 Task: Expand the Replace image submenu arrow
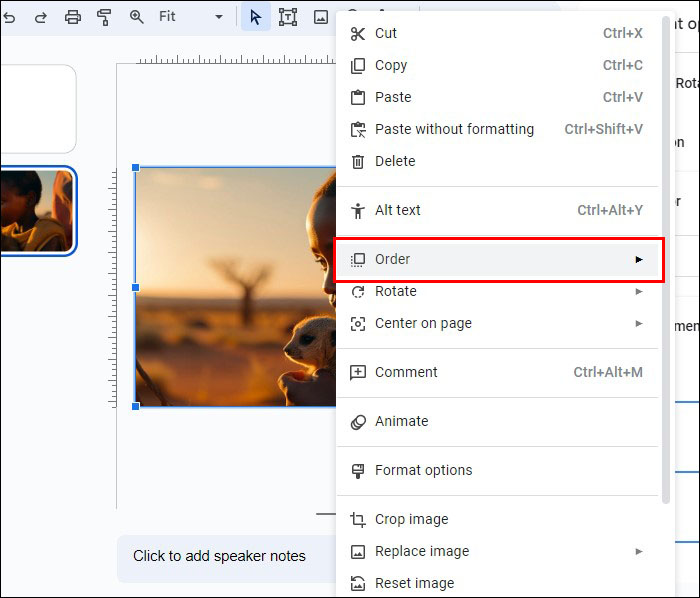click(639, 552)
